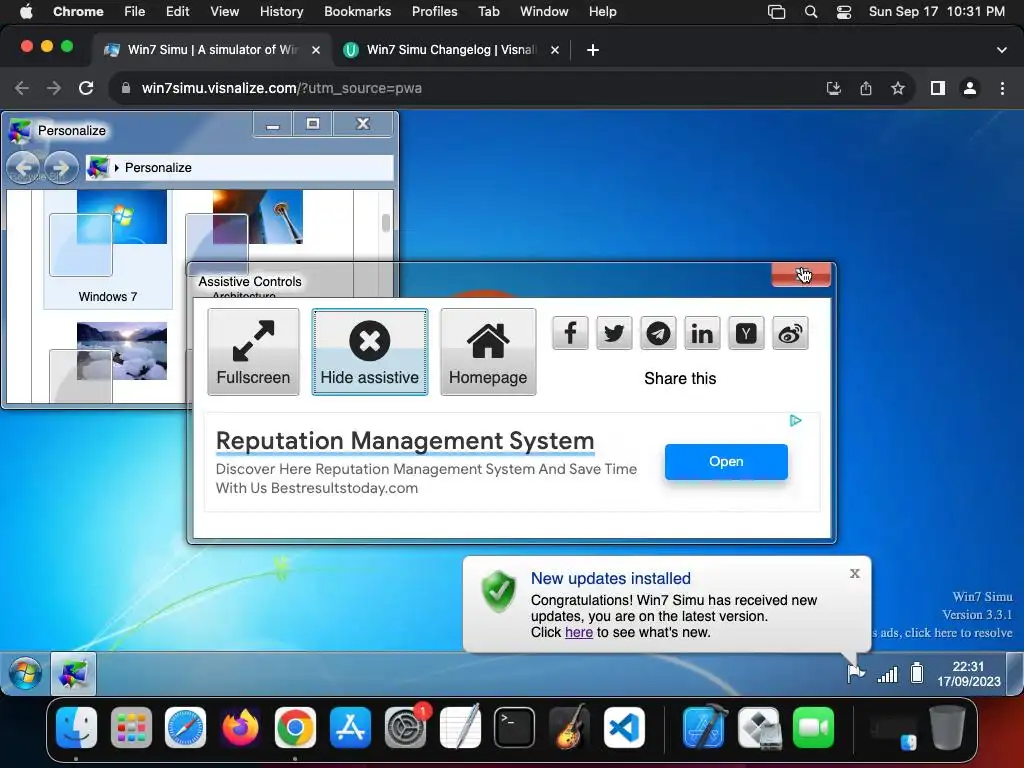Select the Win7 Simu browser tab

point(212,50)
